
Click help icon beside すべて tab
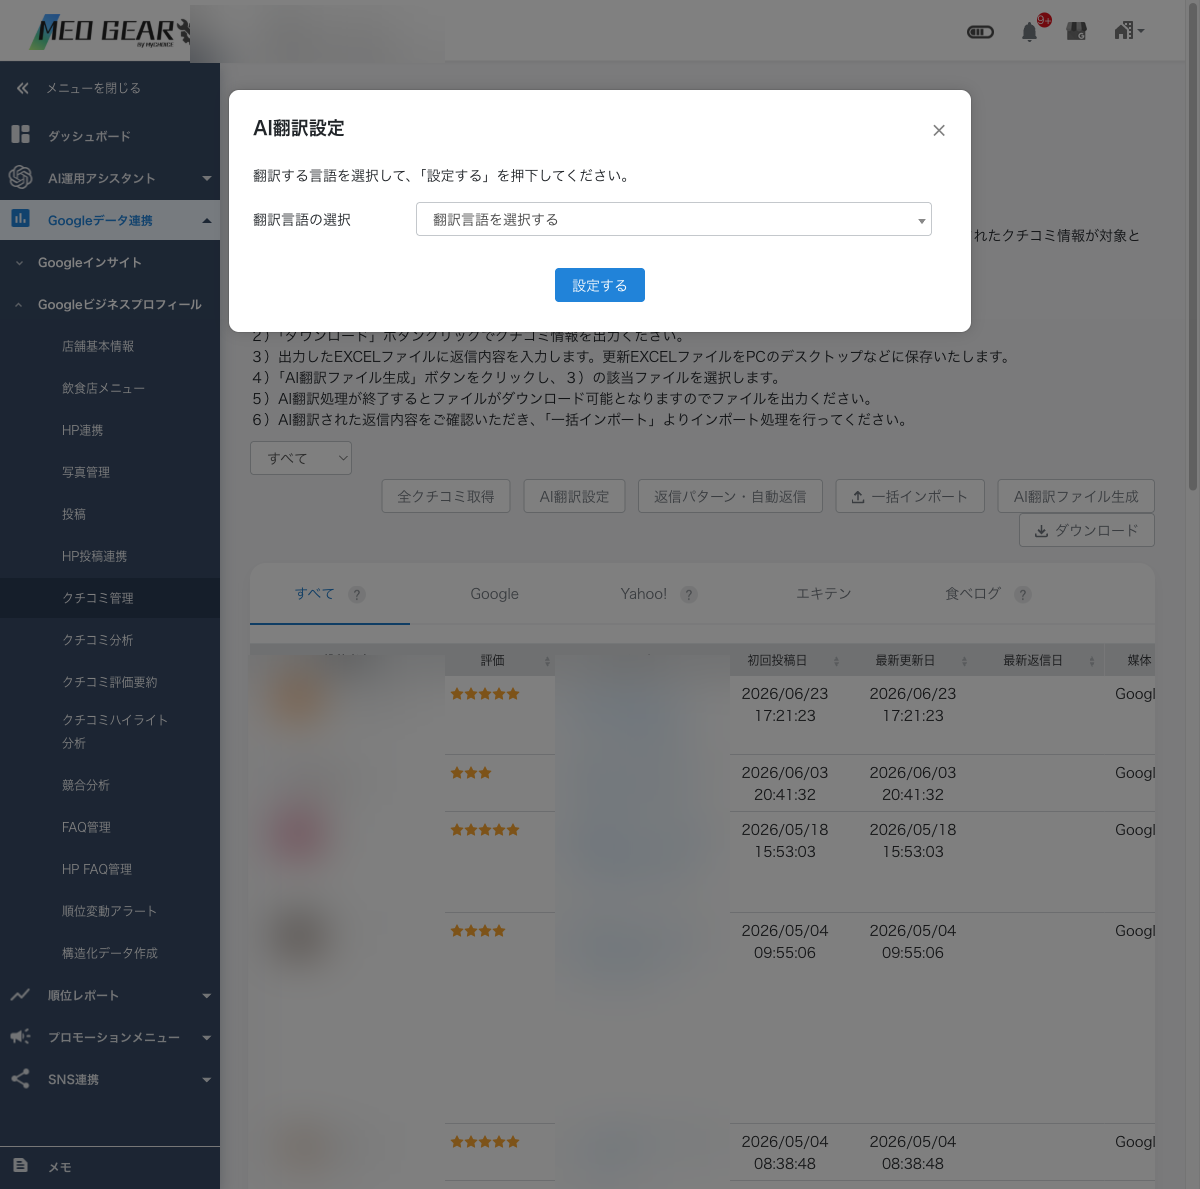357,594
